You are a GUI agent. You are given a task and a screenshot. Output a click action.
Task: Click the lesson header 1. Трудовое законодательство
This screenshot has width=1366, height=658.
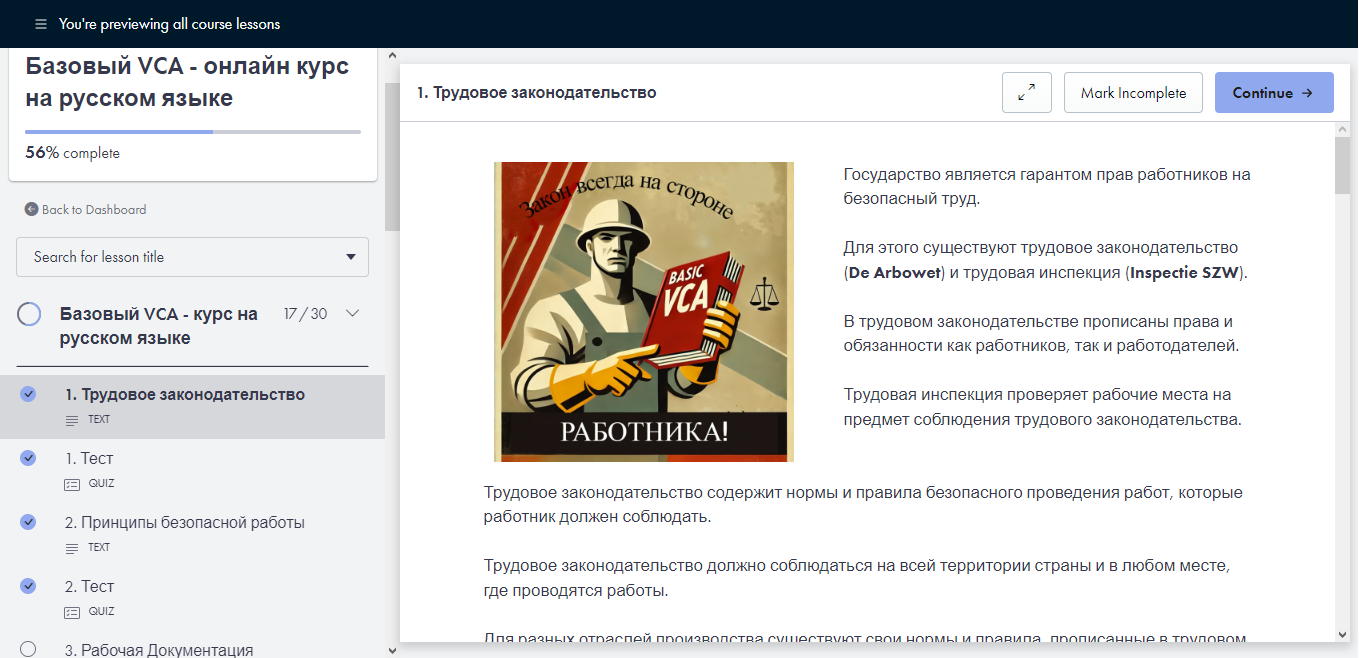click(x=537, y=93)
